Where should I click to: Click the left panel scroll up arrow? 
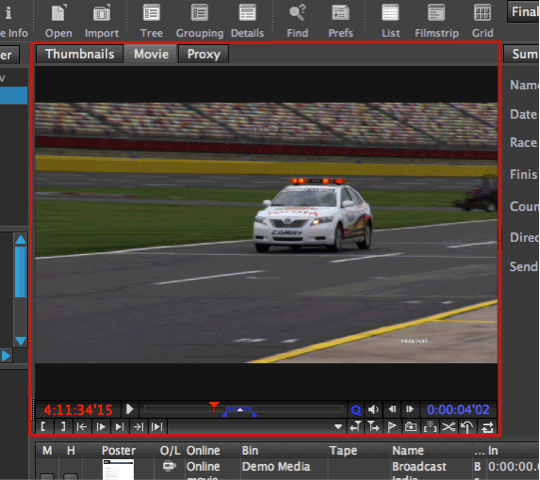21,240
